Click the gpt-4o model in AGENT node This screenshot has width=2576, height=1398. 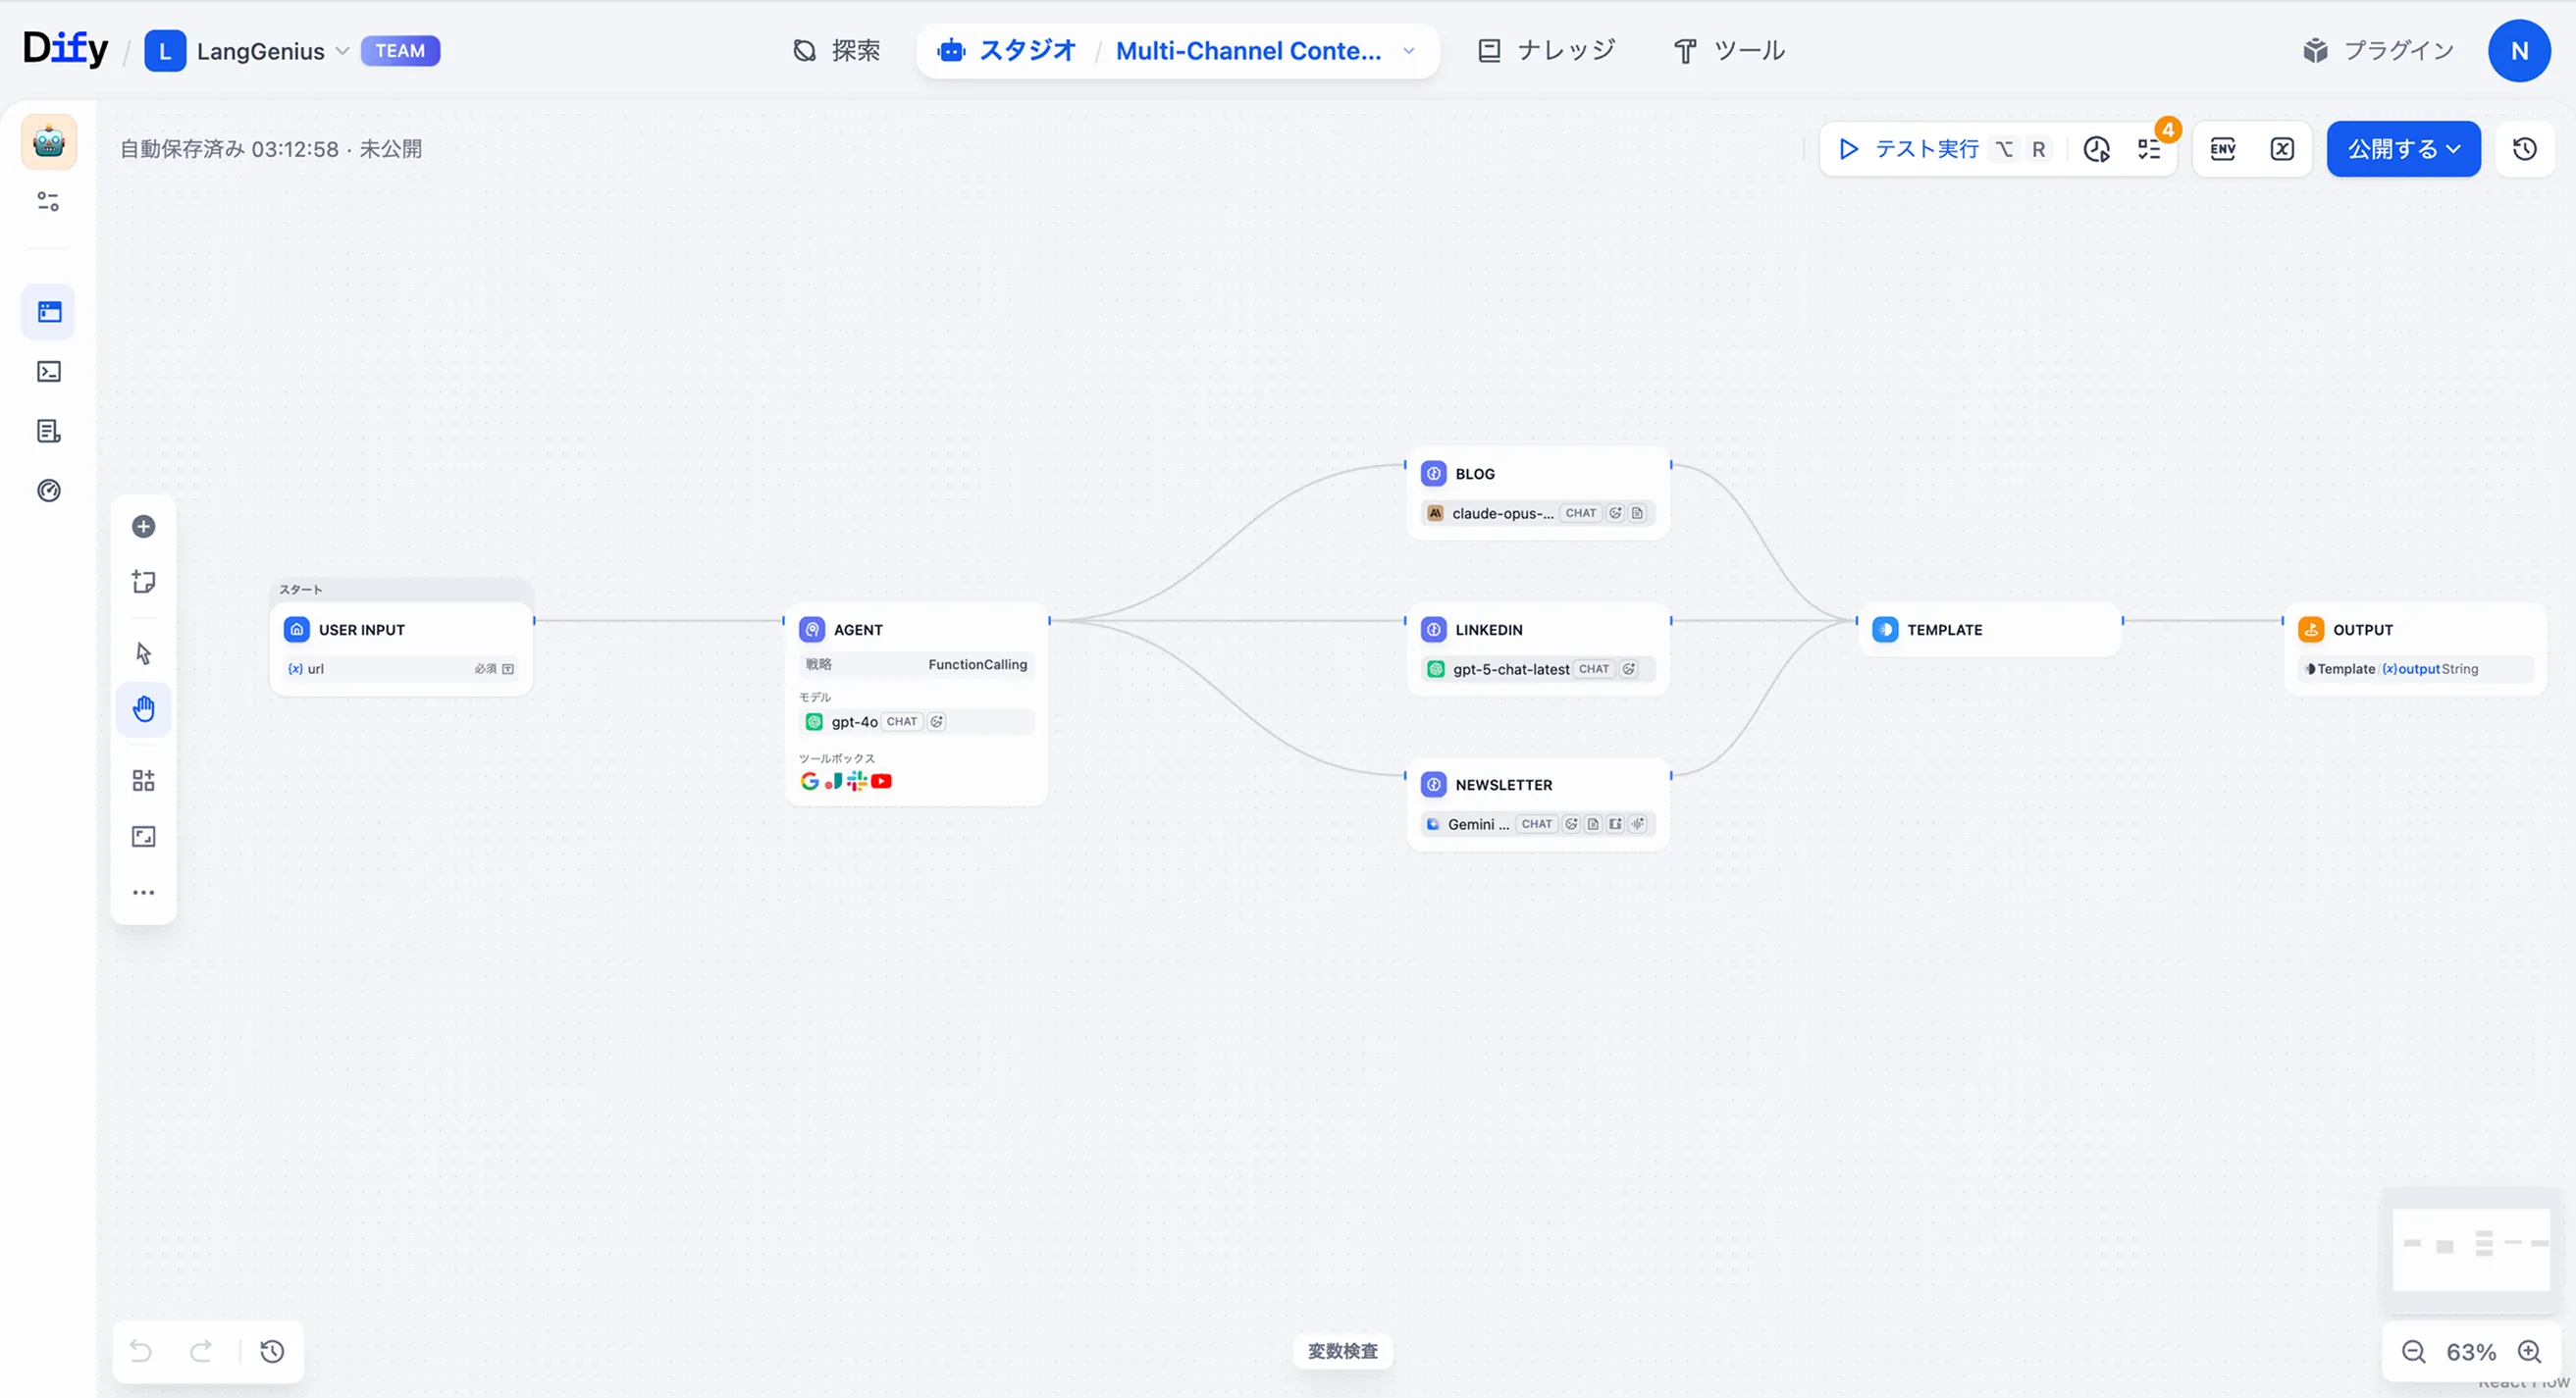coord(916,722)
